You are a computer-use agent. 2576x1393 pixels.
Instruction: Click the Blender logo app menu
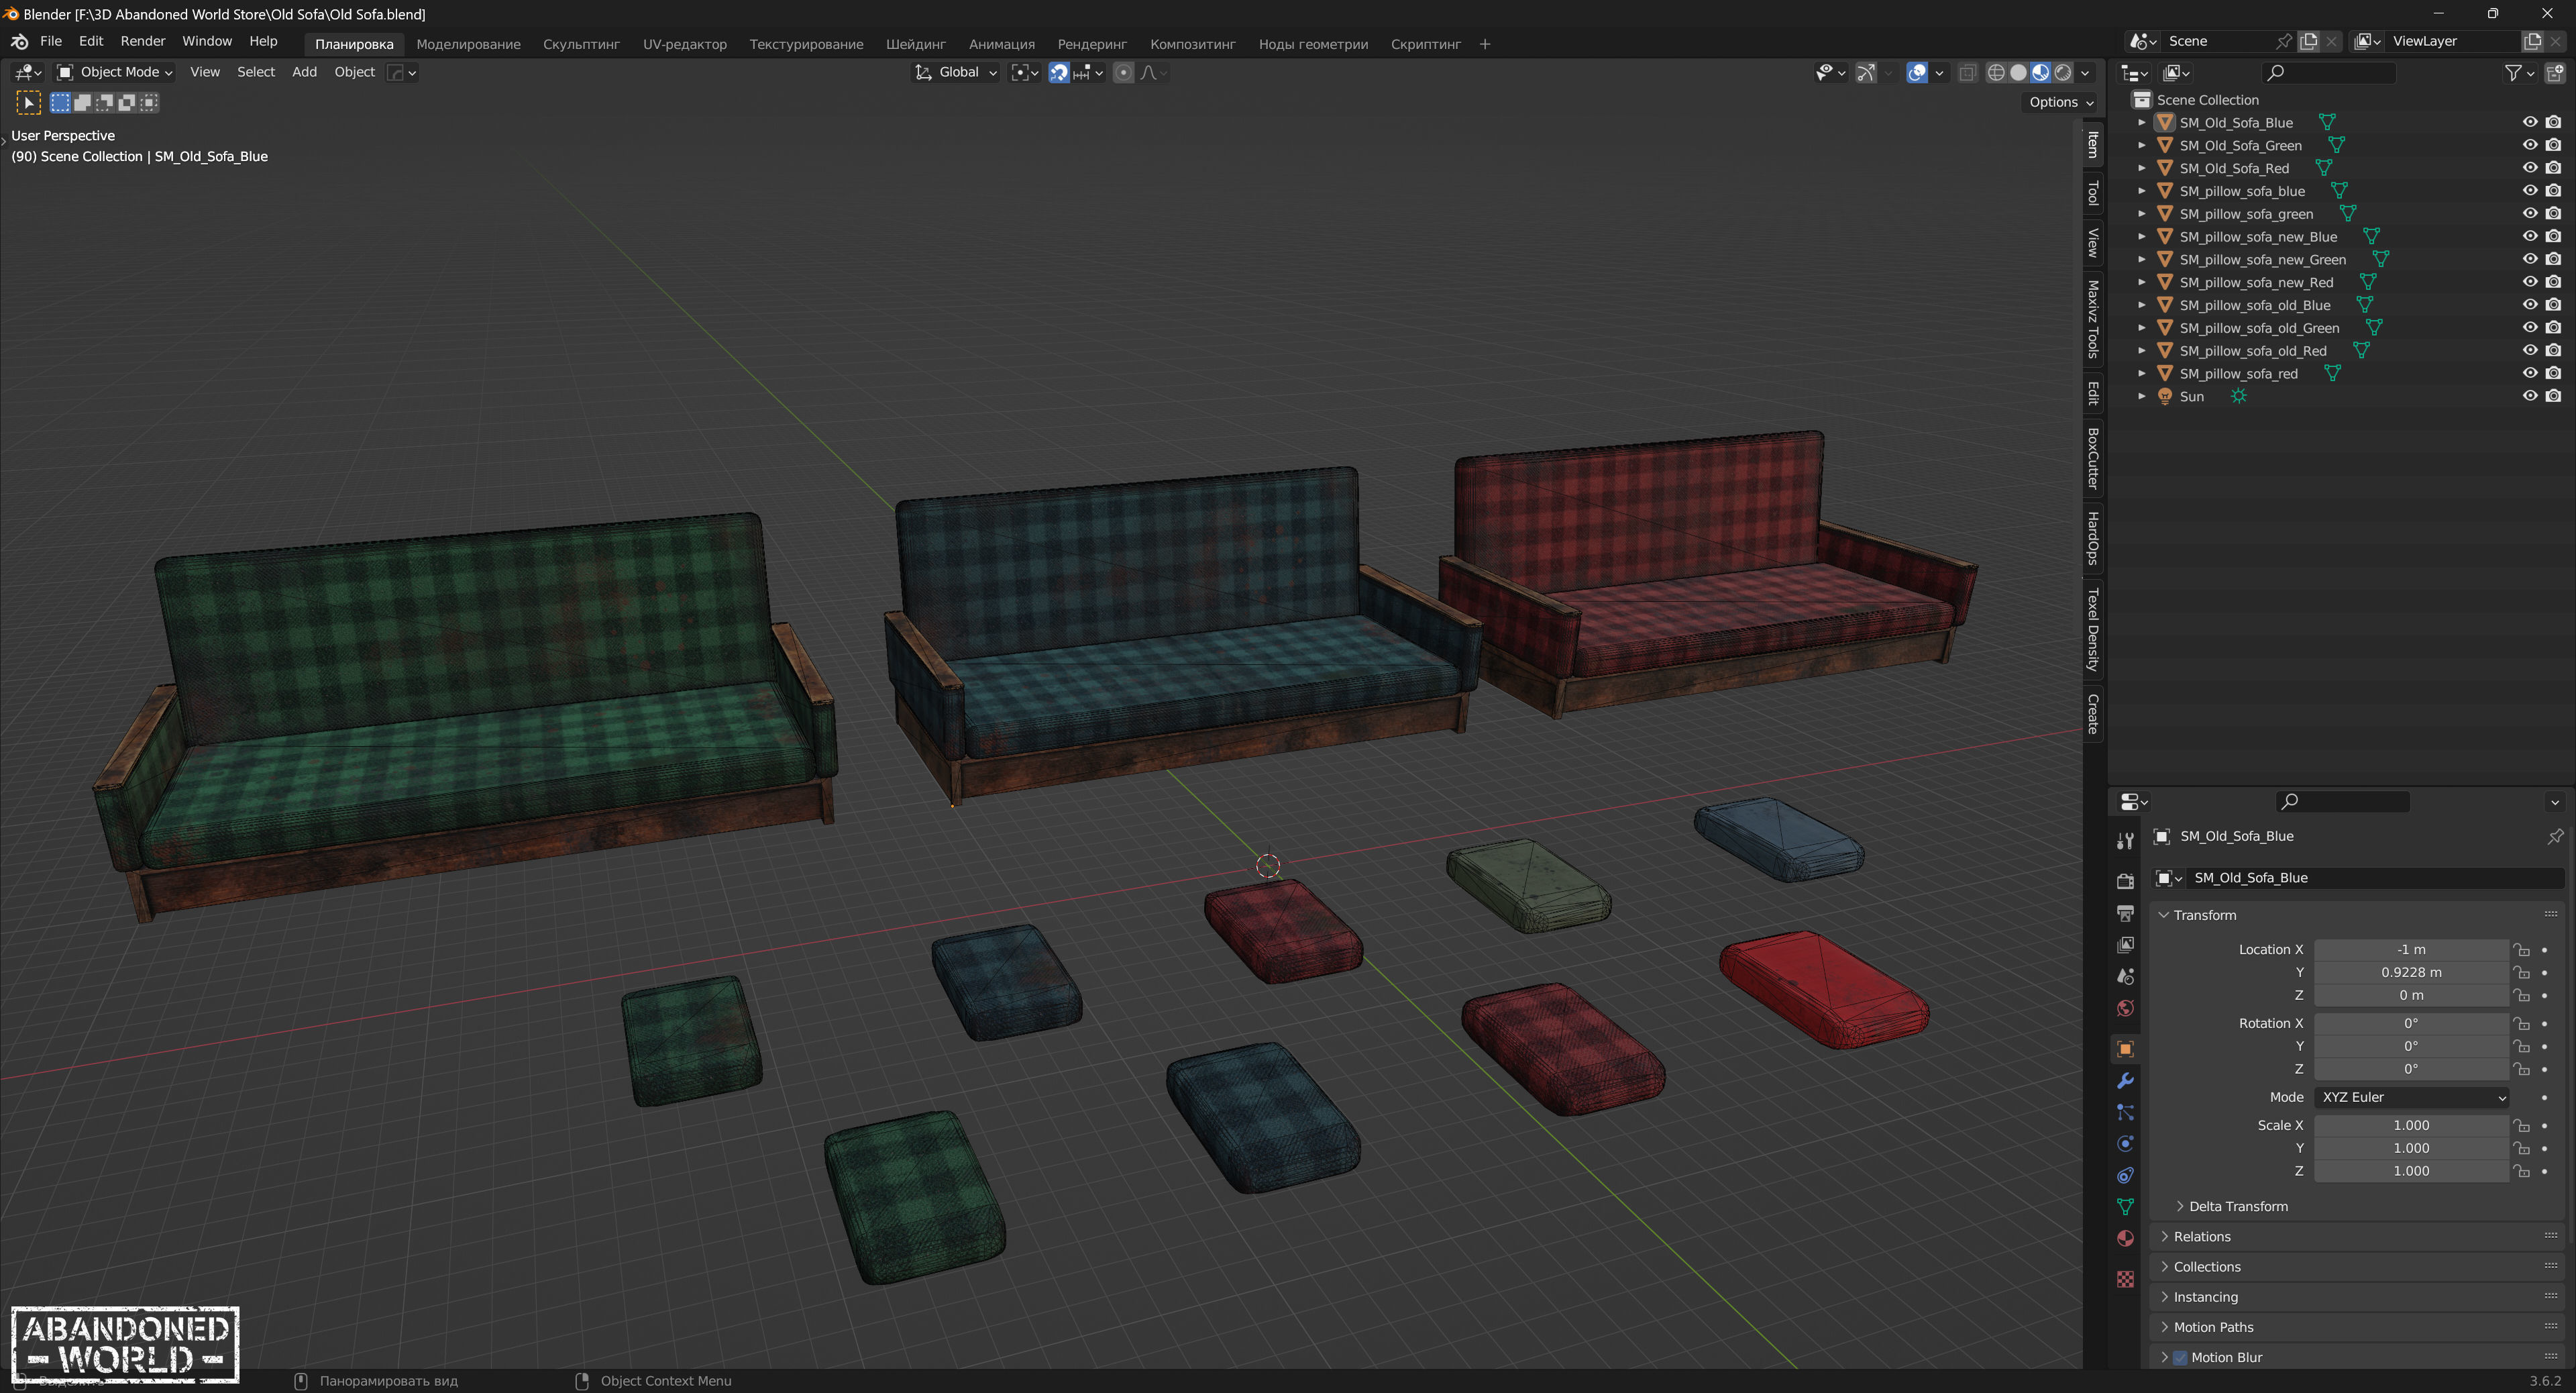(x=19, y=41)
